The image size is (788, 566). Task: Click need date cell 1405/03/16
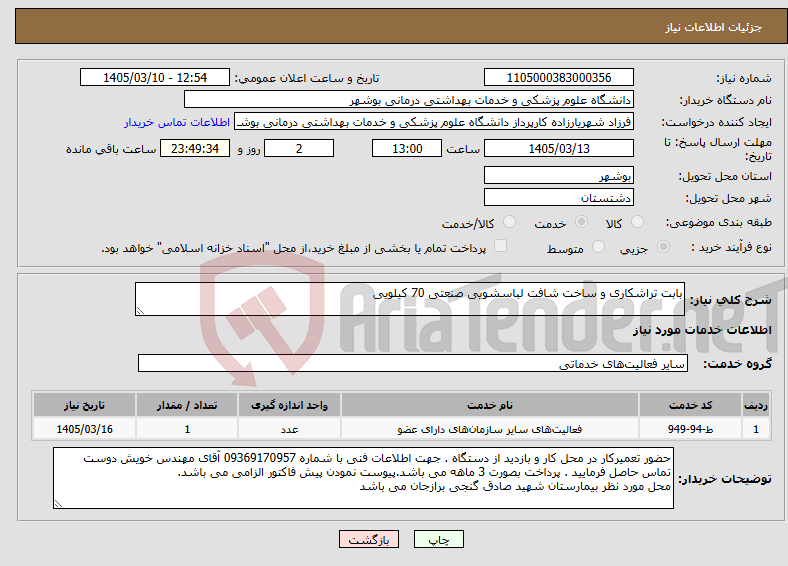pos(84,429)
